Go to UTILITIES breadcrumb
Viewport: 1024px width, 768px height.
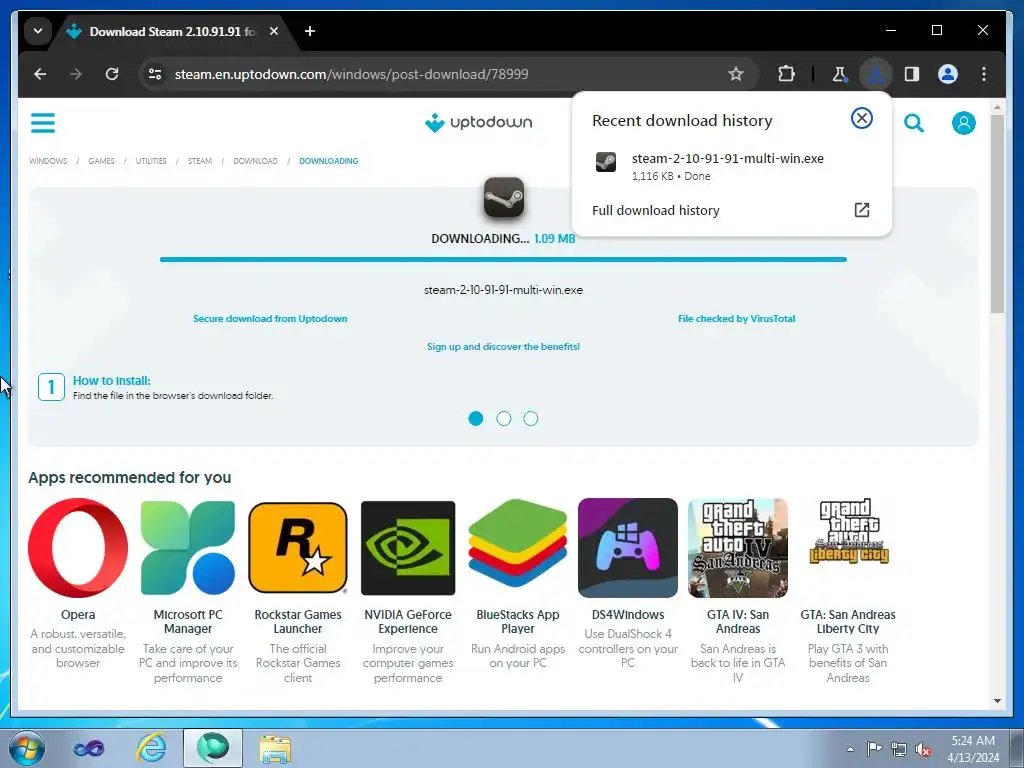pyautogui.click(x=151, y=161)
